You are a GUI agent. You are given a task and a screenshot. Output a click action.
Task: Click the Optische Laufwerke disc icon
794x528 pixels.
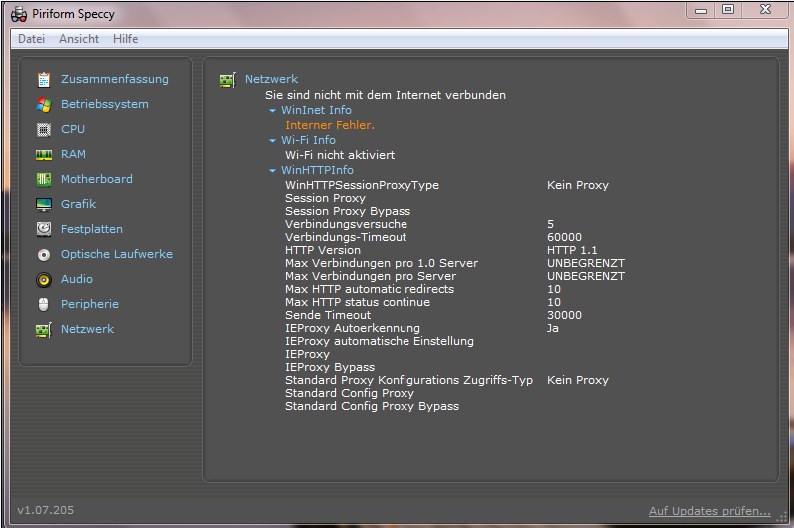[44, 255]
